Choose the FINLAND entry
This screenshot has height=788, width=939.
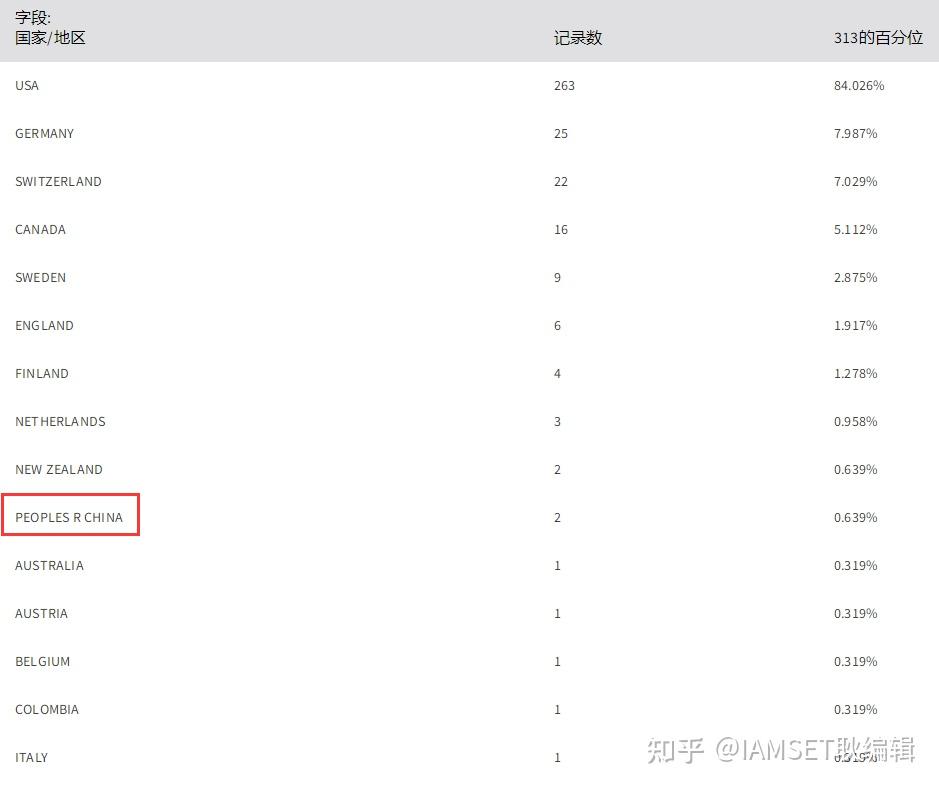(x=42, y=374)
